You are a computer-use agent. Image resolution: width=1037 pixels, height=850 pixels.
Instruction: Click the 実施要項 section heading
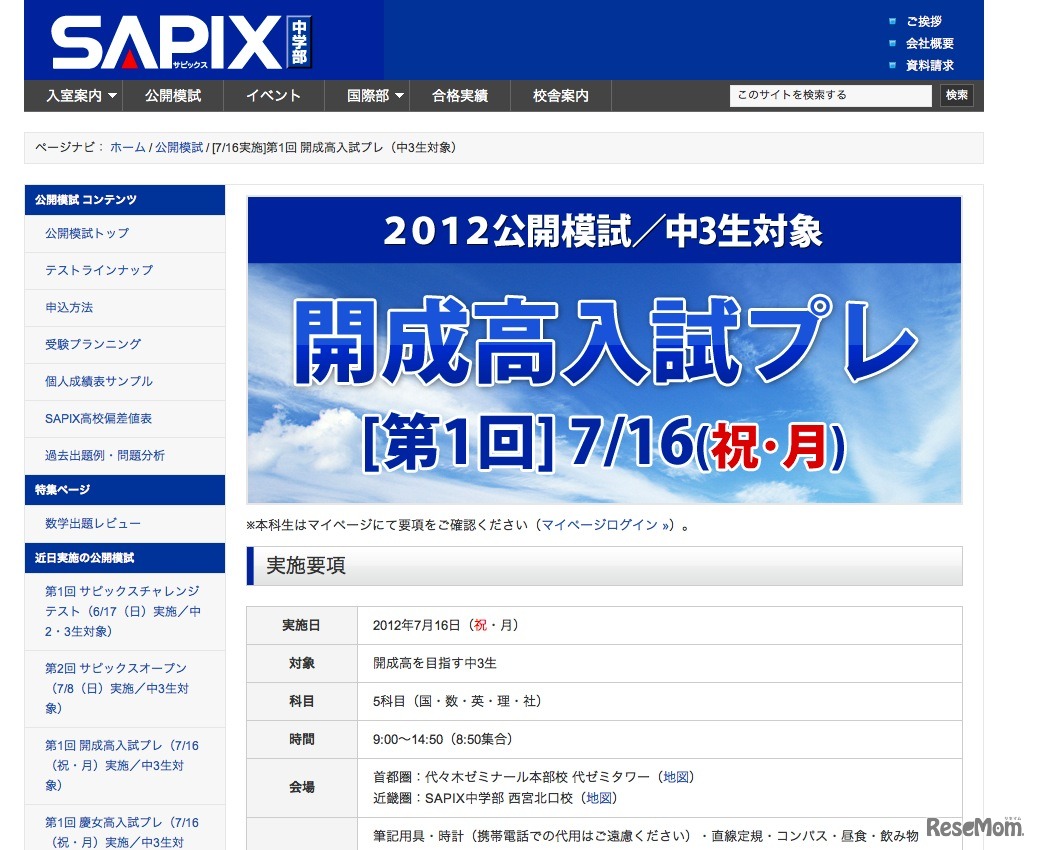(x=604, y=566)
